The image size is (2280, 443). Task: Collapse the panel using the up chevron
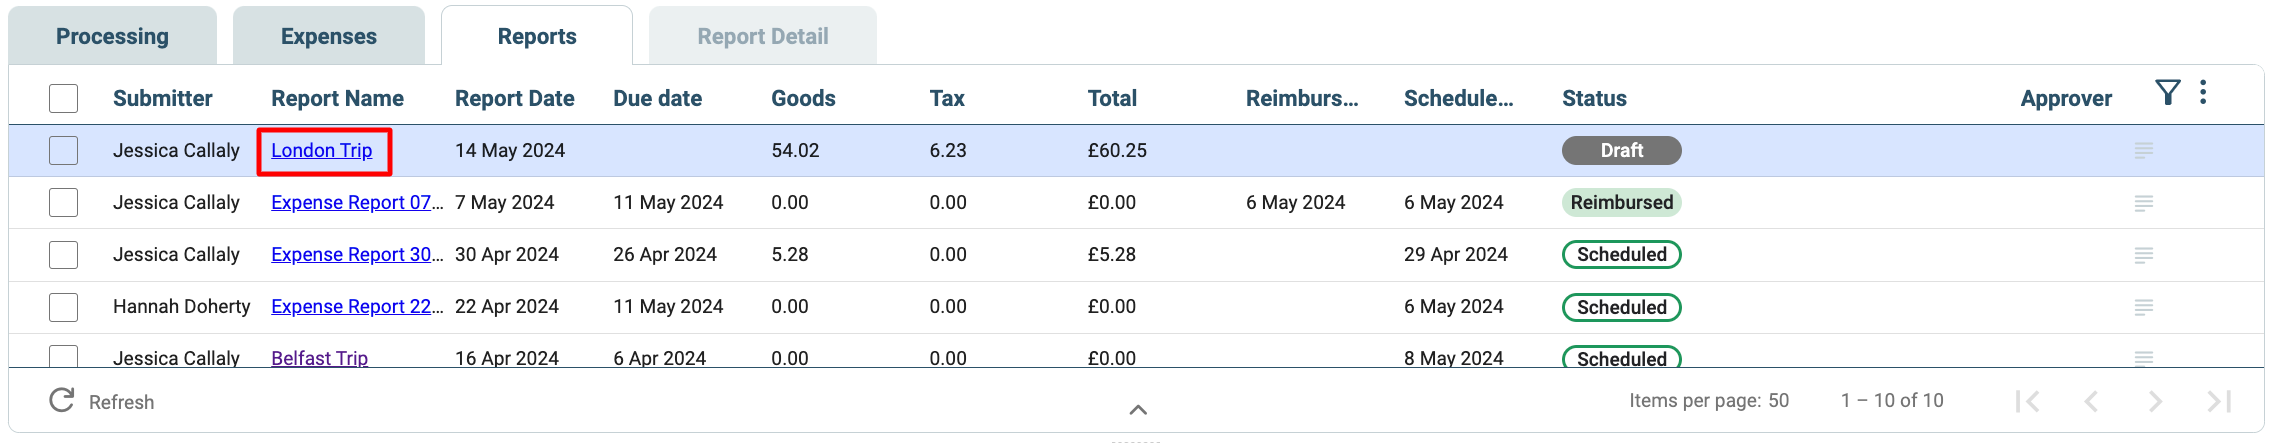click(x=1138, y=409)
